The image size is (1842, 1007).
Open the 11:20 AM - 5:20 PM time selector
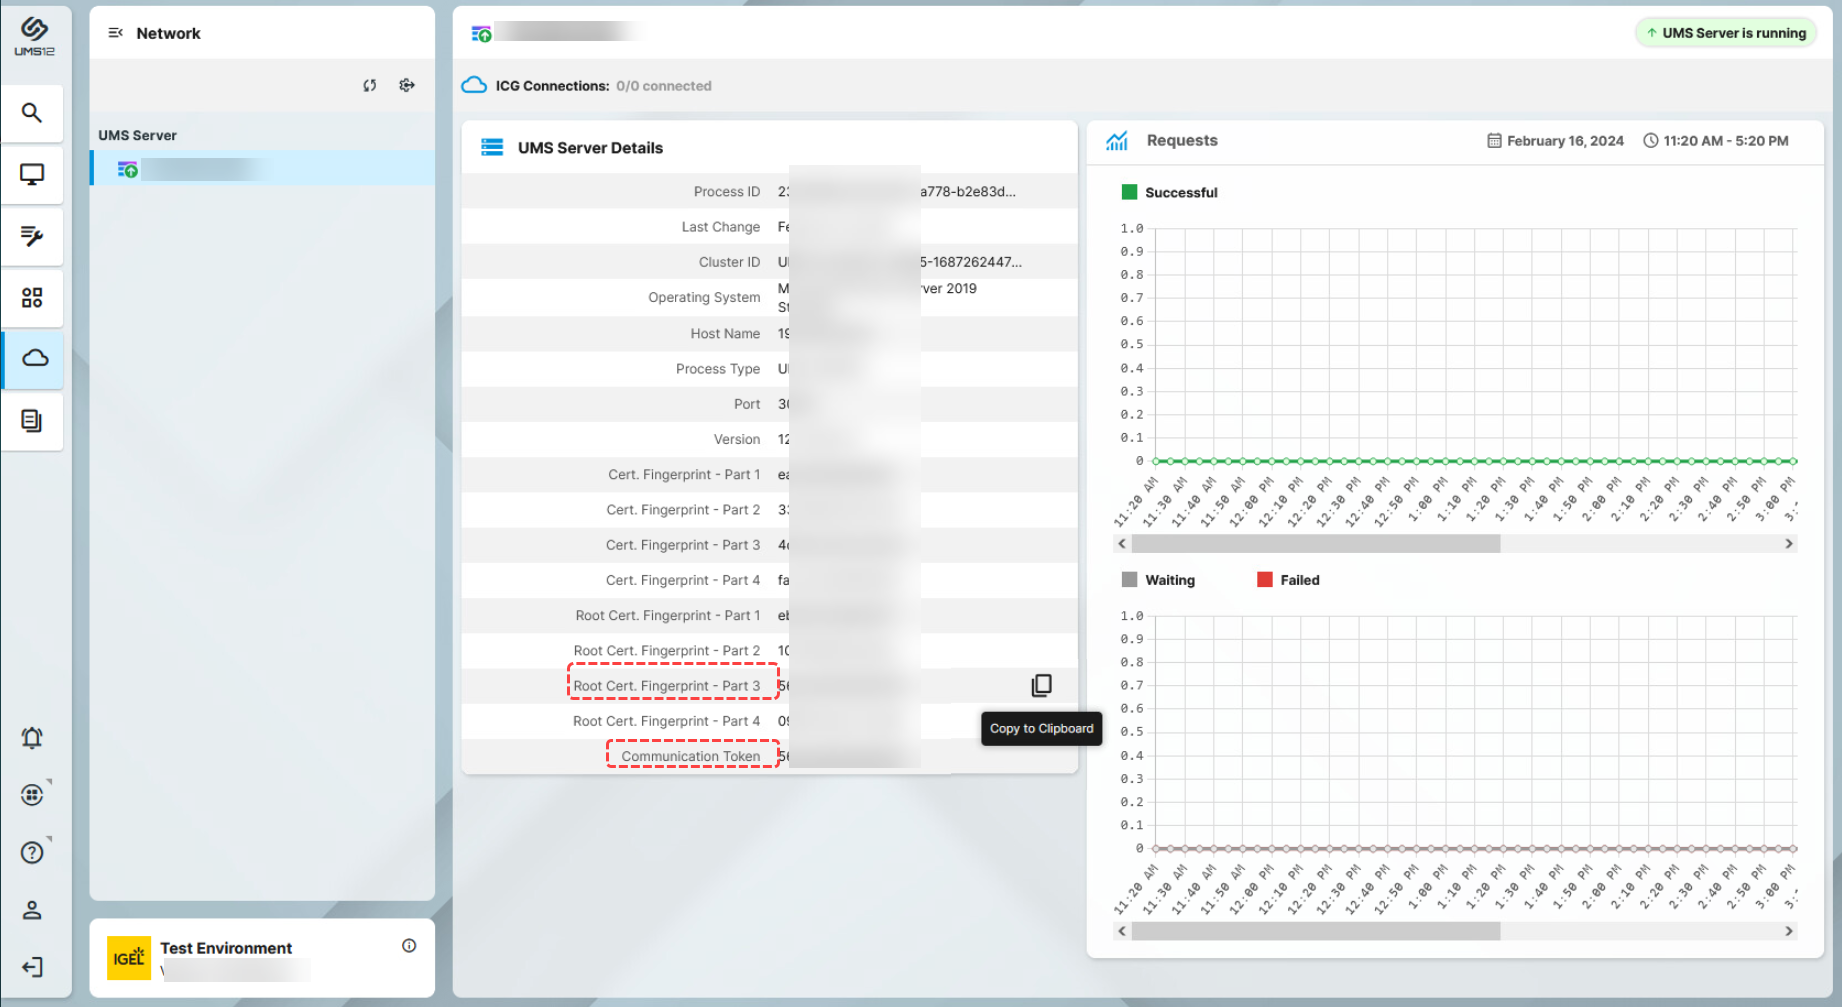(x=1716, y=140)
